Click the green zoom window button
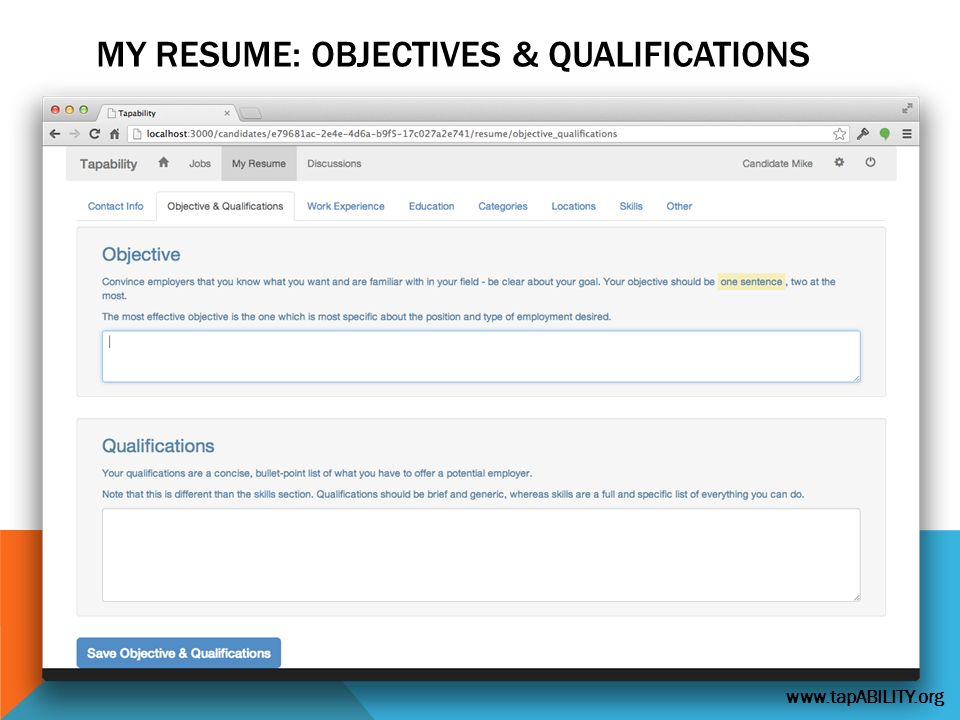Screen dimensions: 960x720 coord(83,110)
